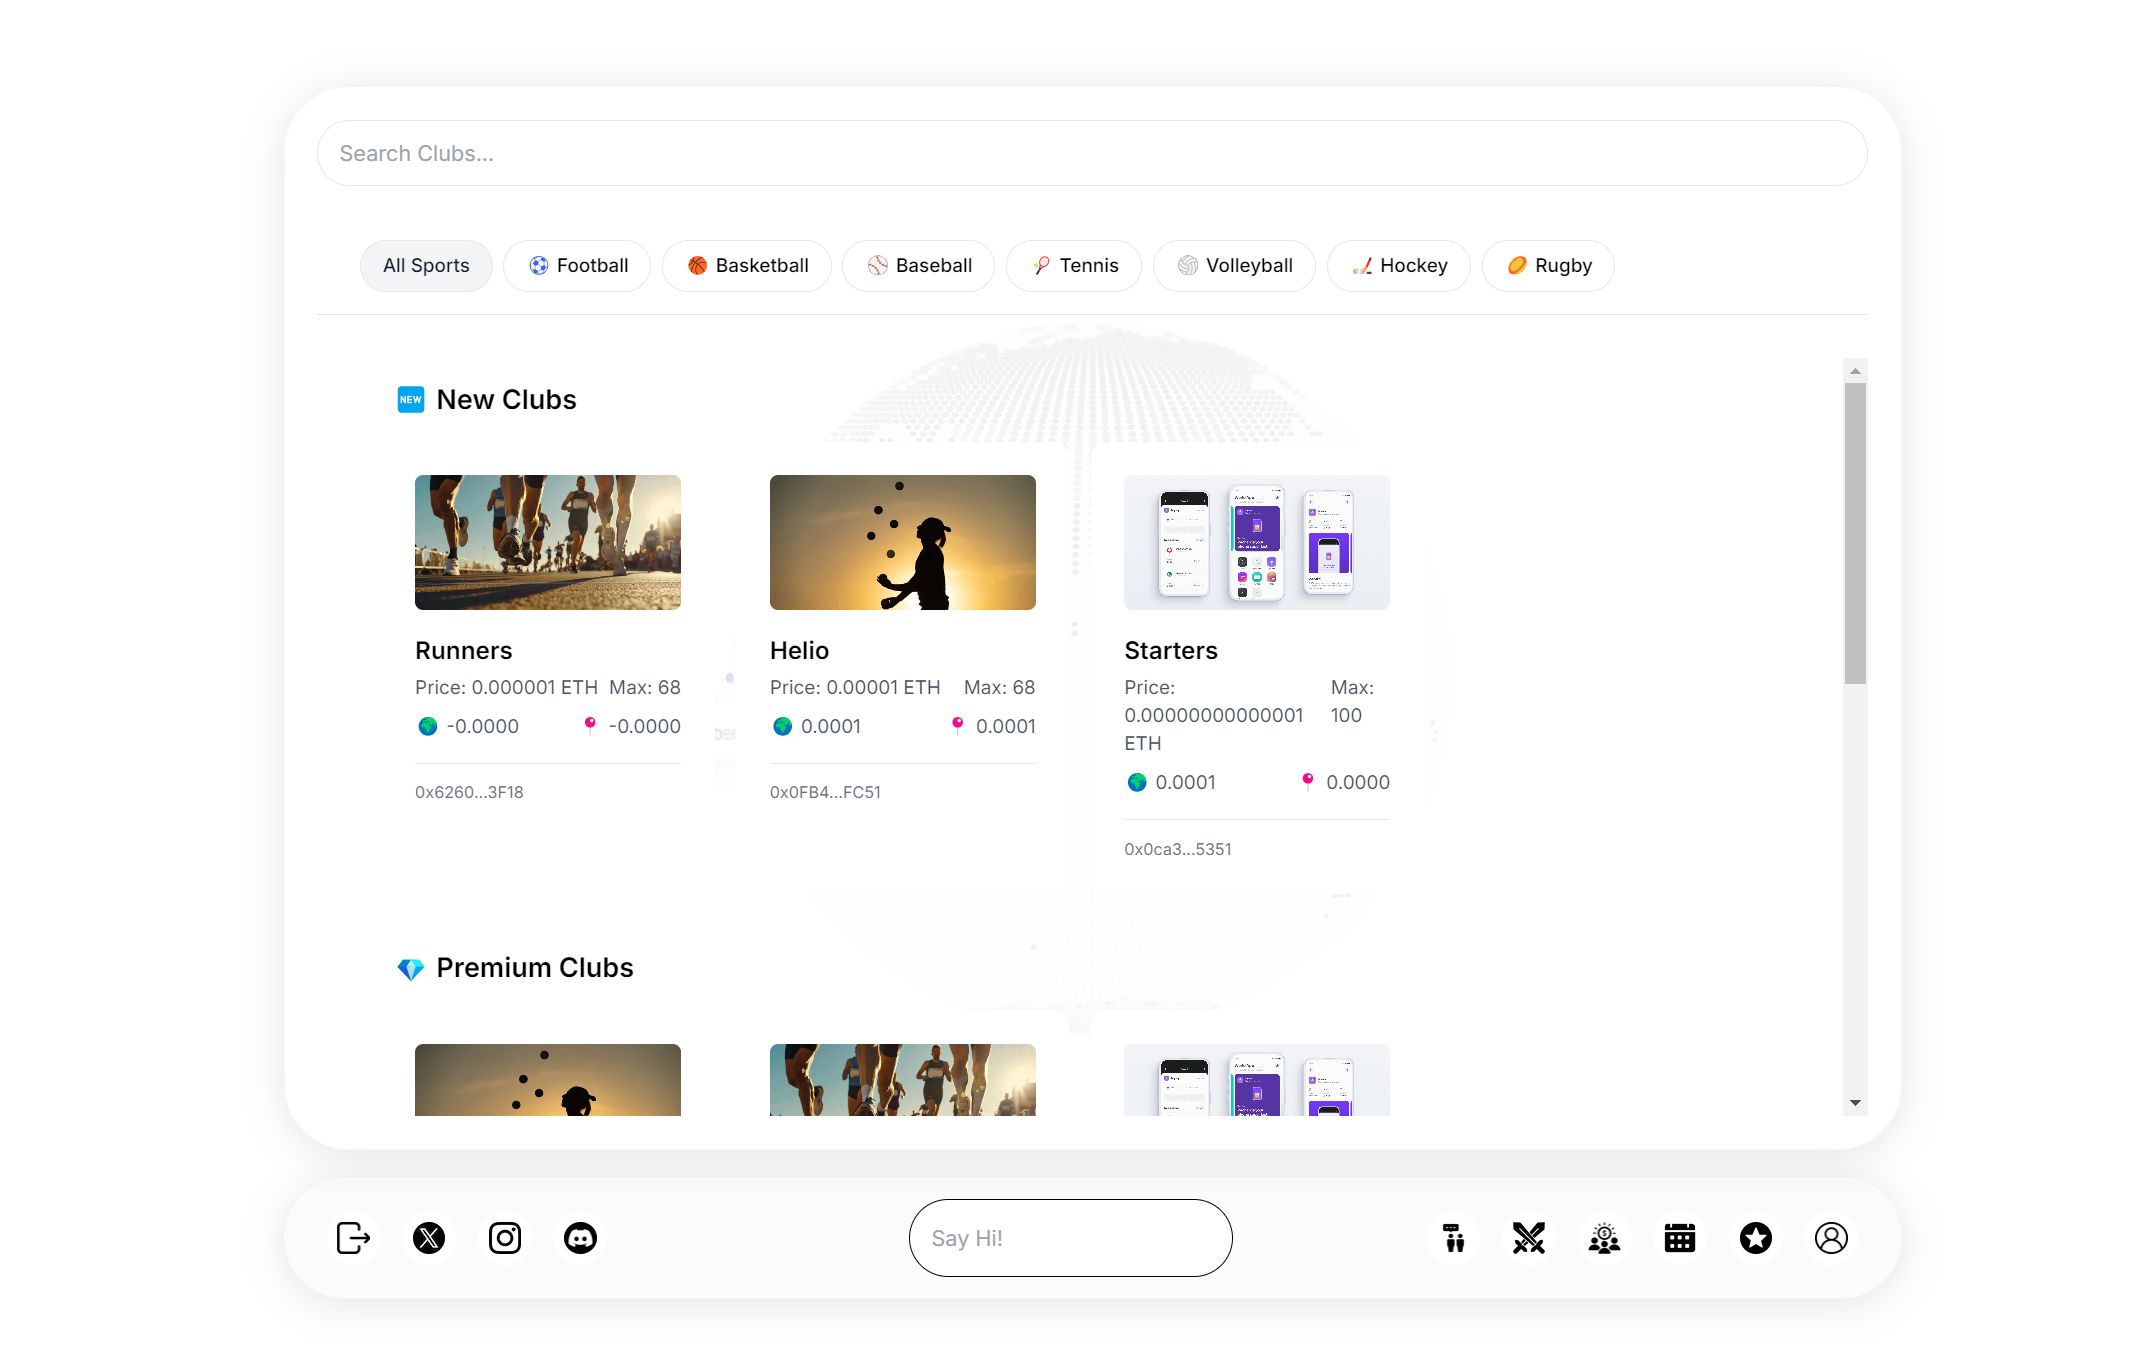This screenshot has width=2134, height=1345.
Task: Click the Say Hi chat input field
Action: [1071, 1238]
